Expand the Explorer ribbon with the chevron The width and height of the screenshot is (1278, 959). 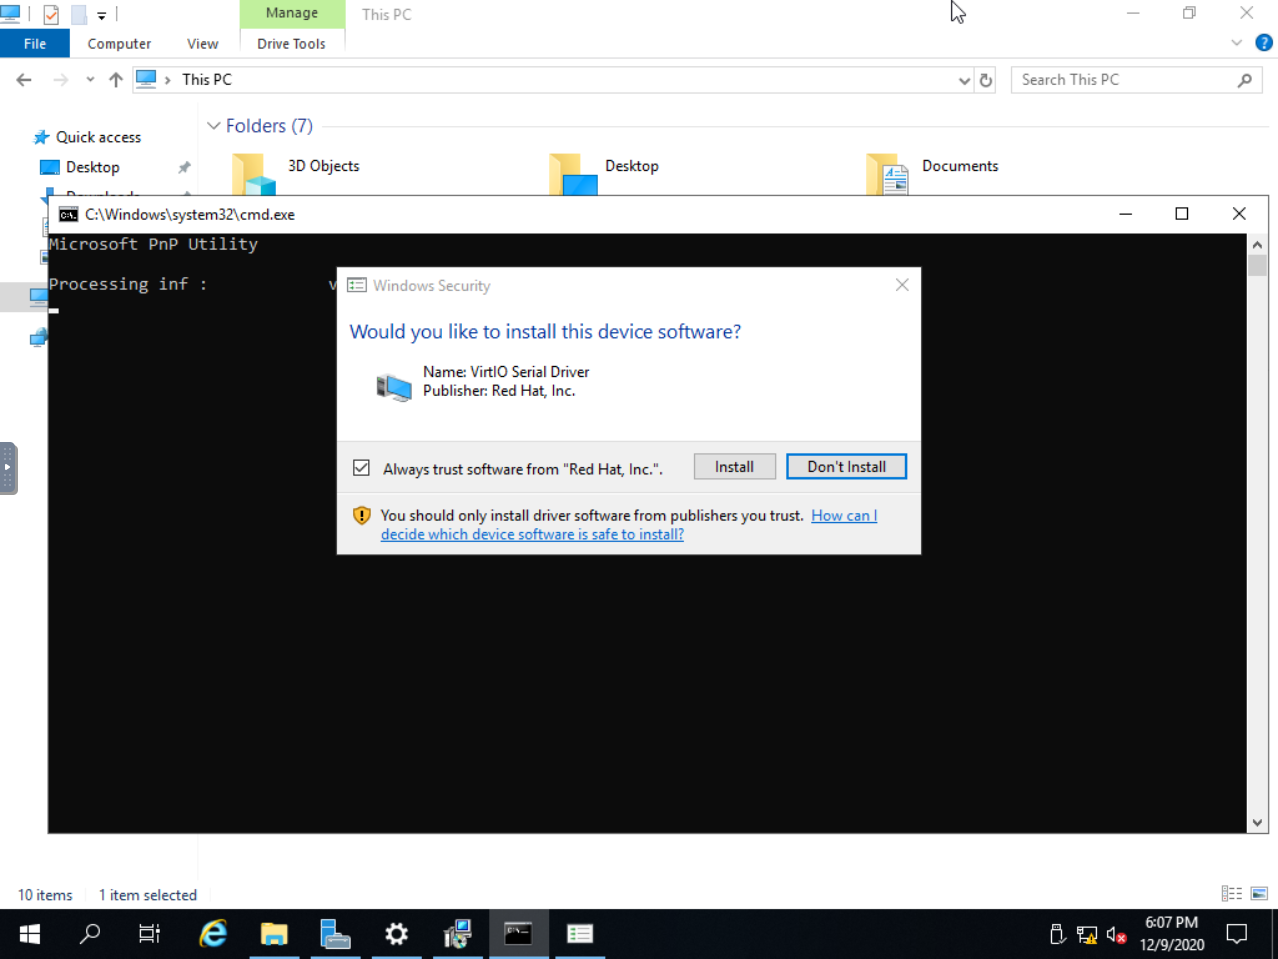1237,43
